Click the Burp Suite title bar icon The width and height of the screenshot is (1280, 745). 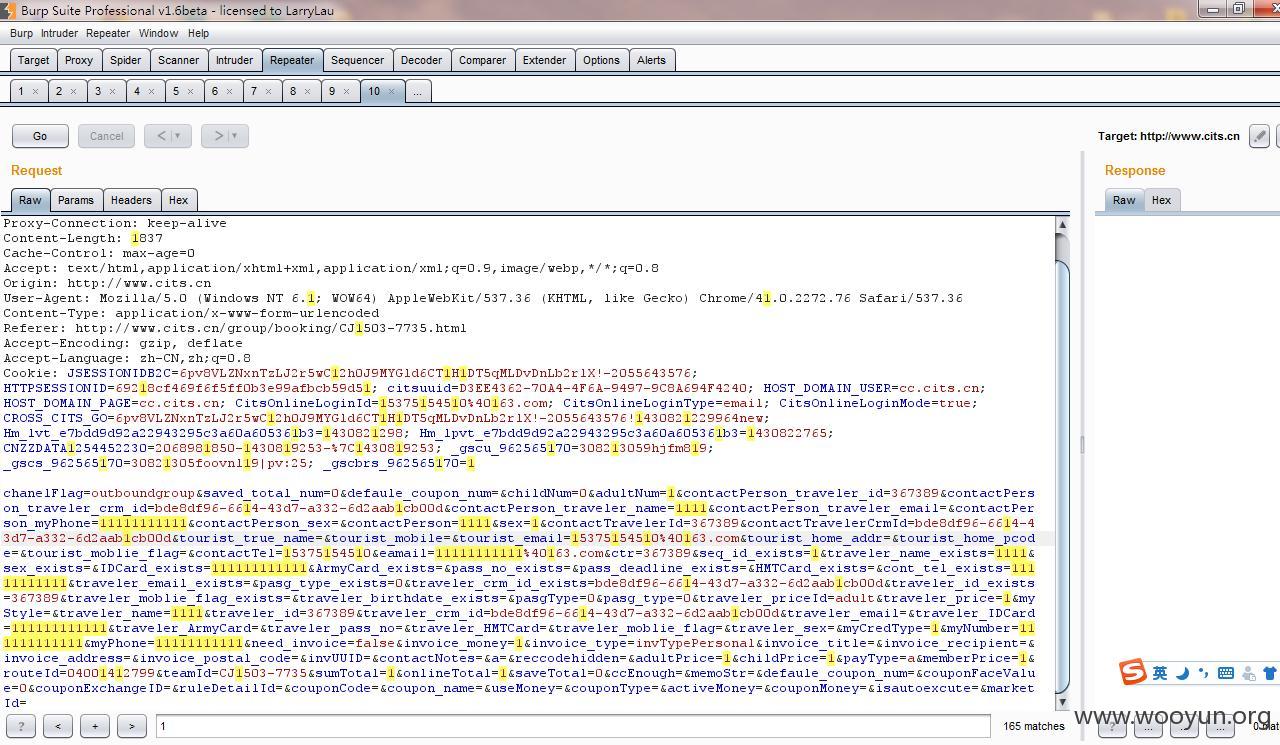(x=9, y=10)
